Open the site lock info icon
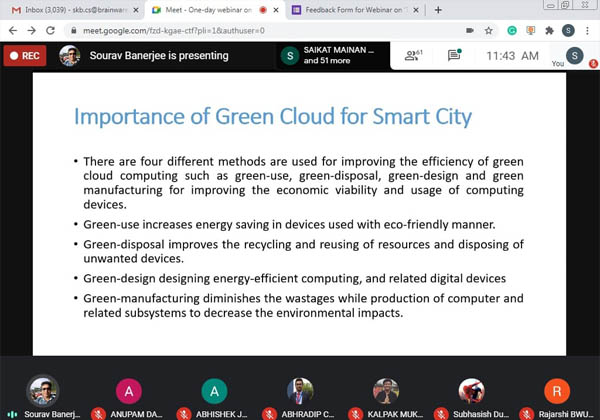 pos(73,31)
